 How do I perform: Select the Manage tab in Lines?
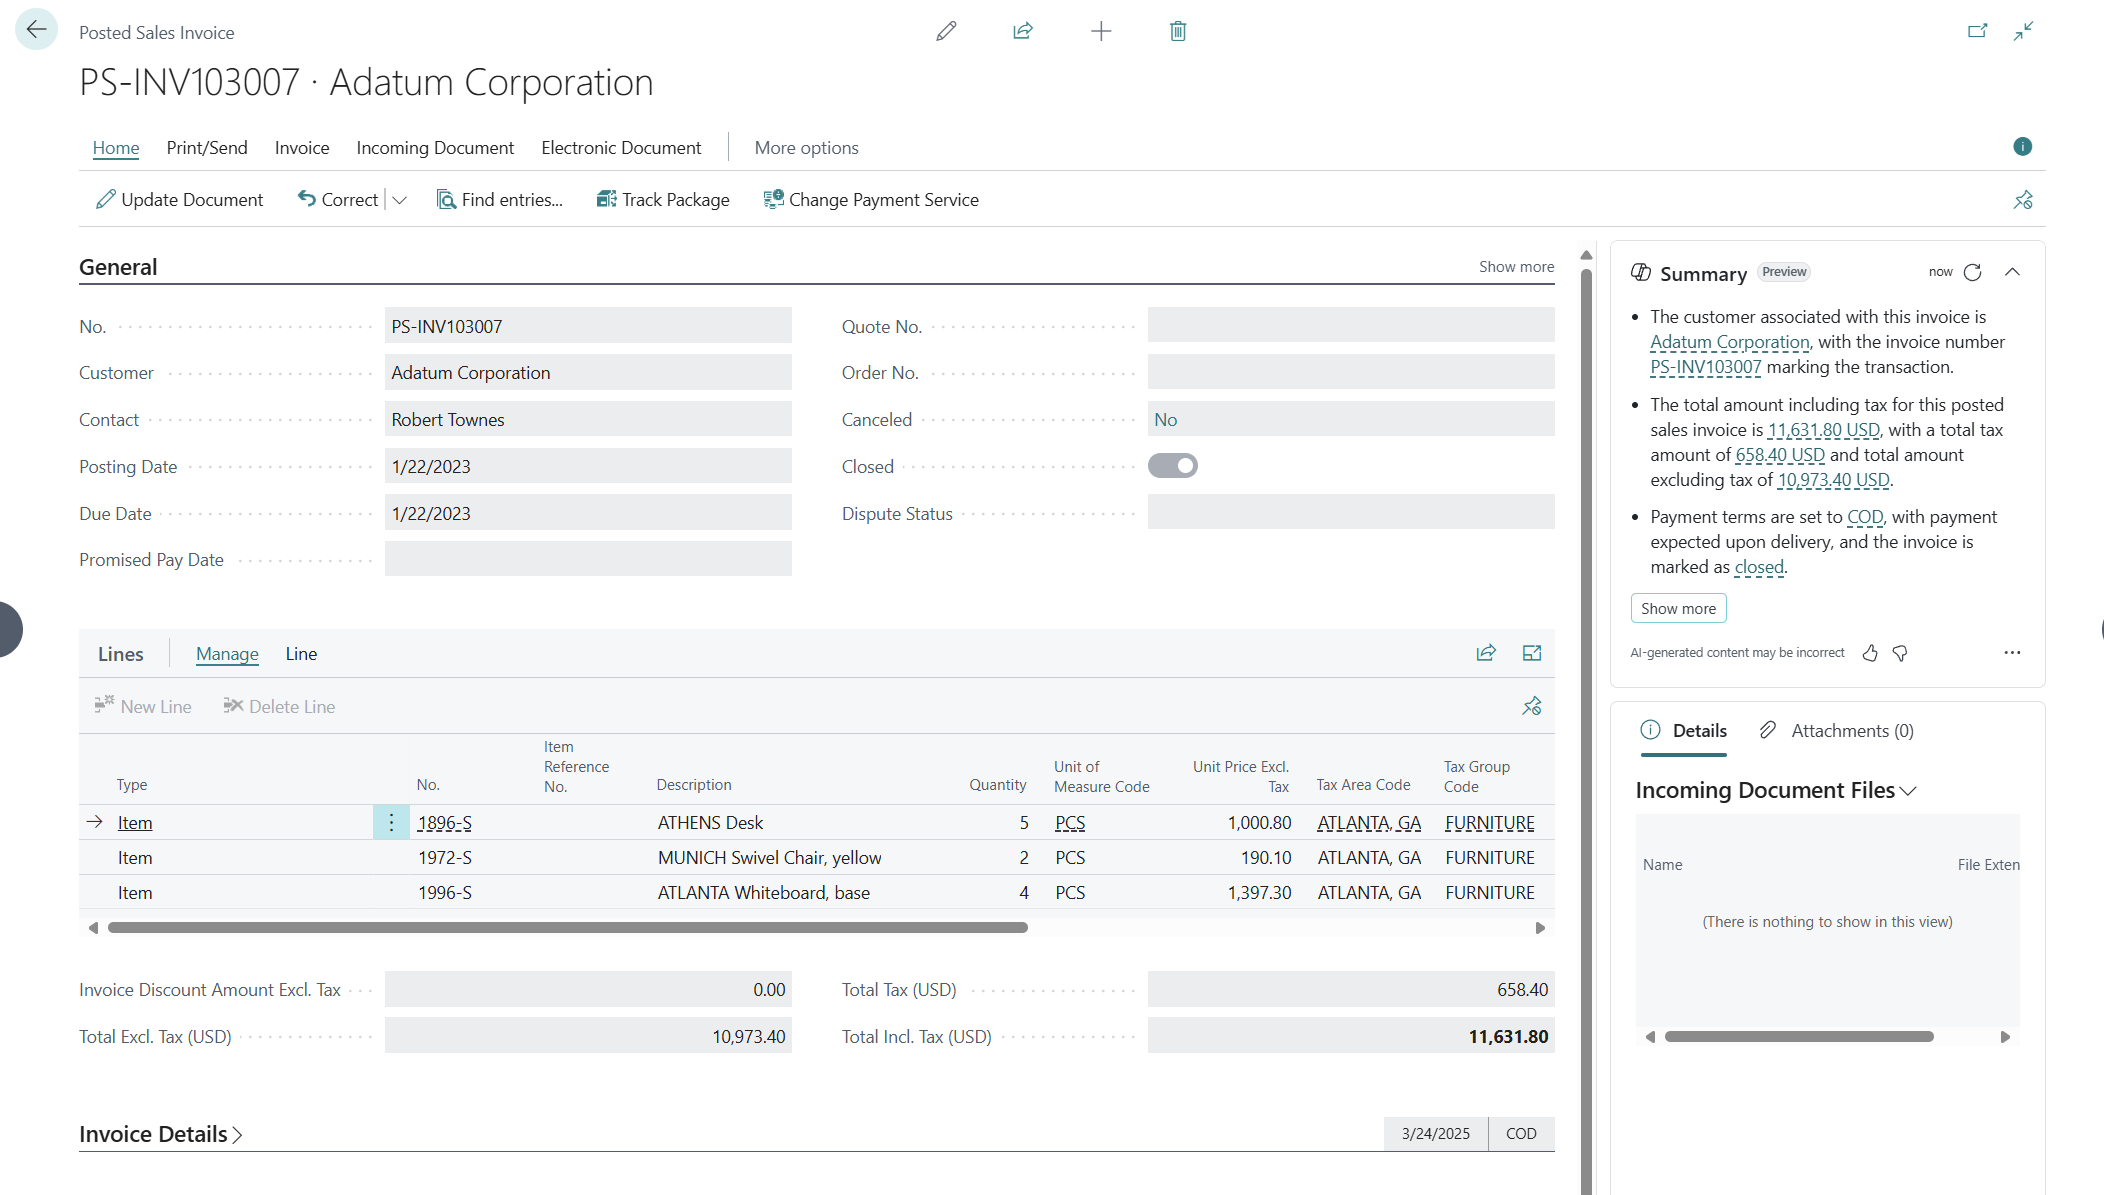click(x=227, y=654)
